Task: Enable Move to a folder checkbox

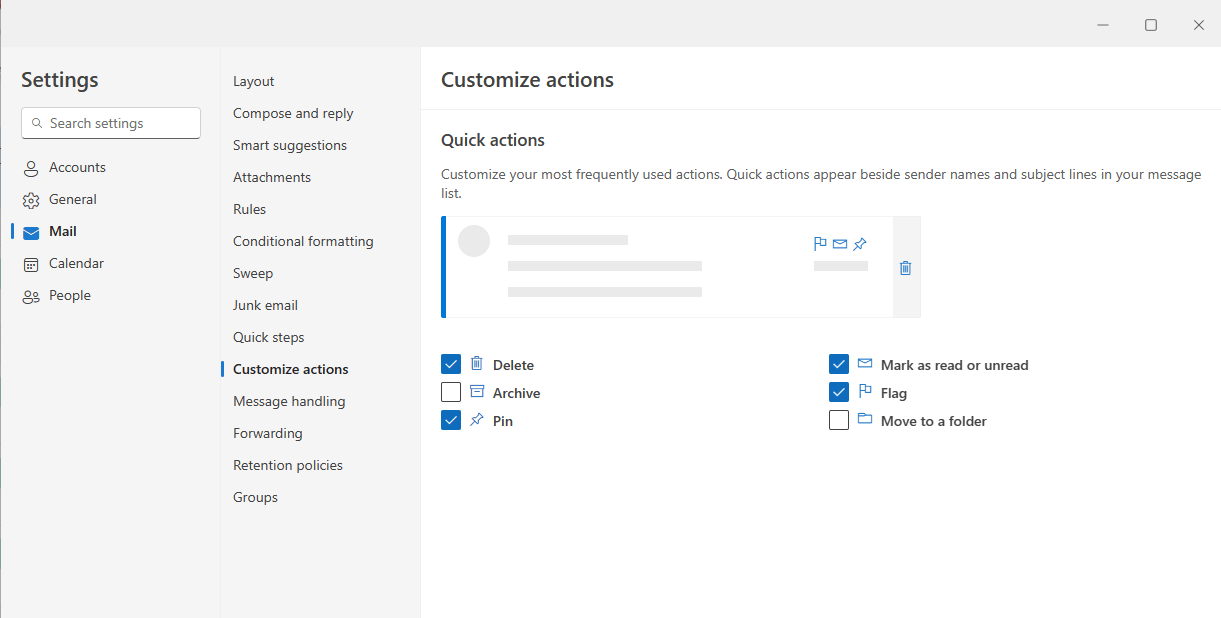Action: (x=839, y=420)
